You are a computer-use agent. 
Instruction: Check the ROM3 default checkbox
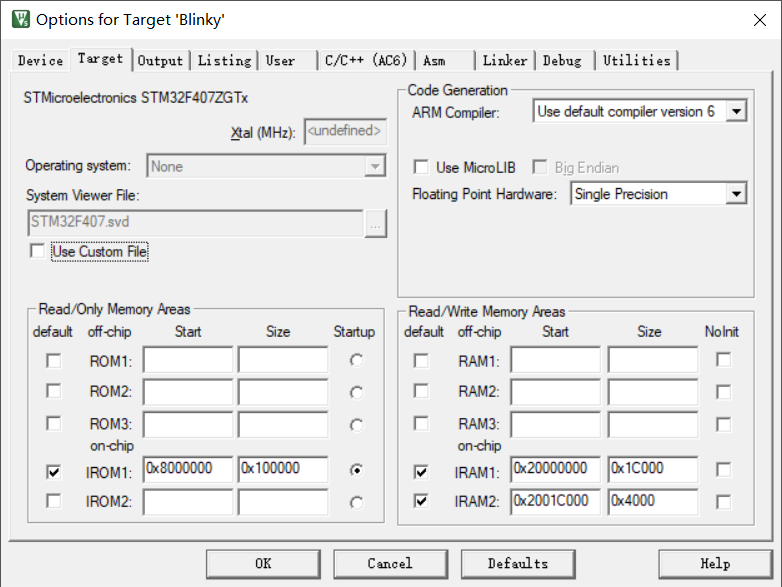(x=53, y=423)
